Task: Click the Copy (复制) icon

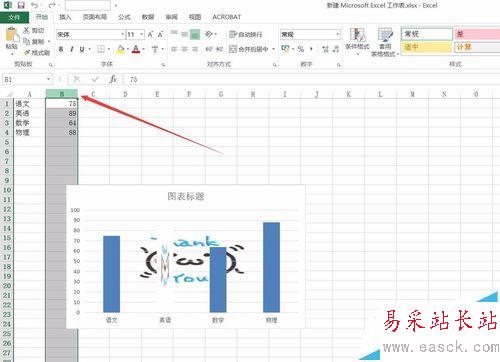Action: pyautogui.click(x=27, y=41)
